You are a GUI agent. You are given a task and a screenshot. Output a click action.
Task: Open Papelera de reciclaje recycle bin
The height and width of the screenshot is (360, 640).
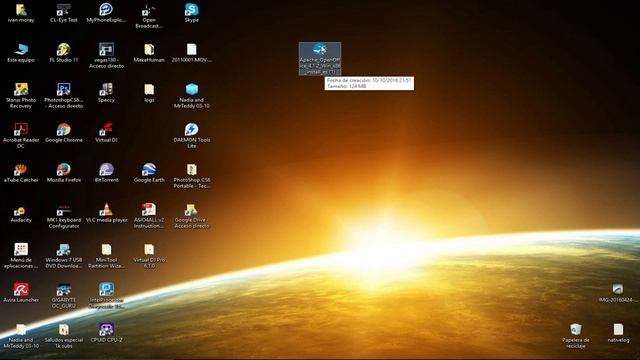click(576, 330)
